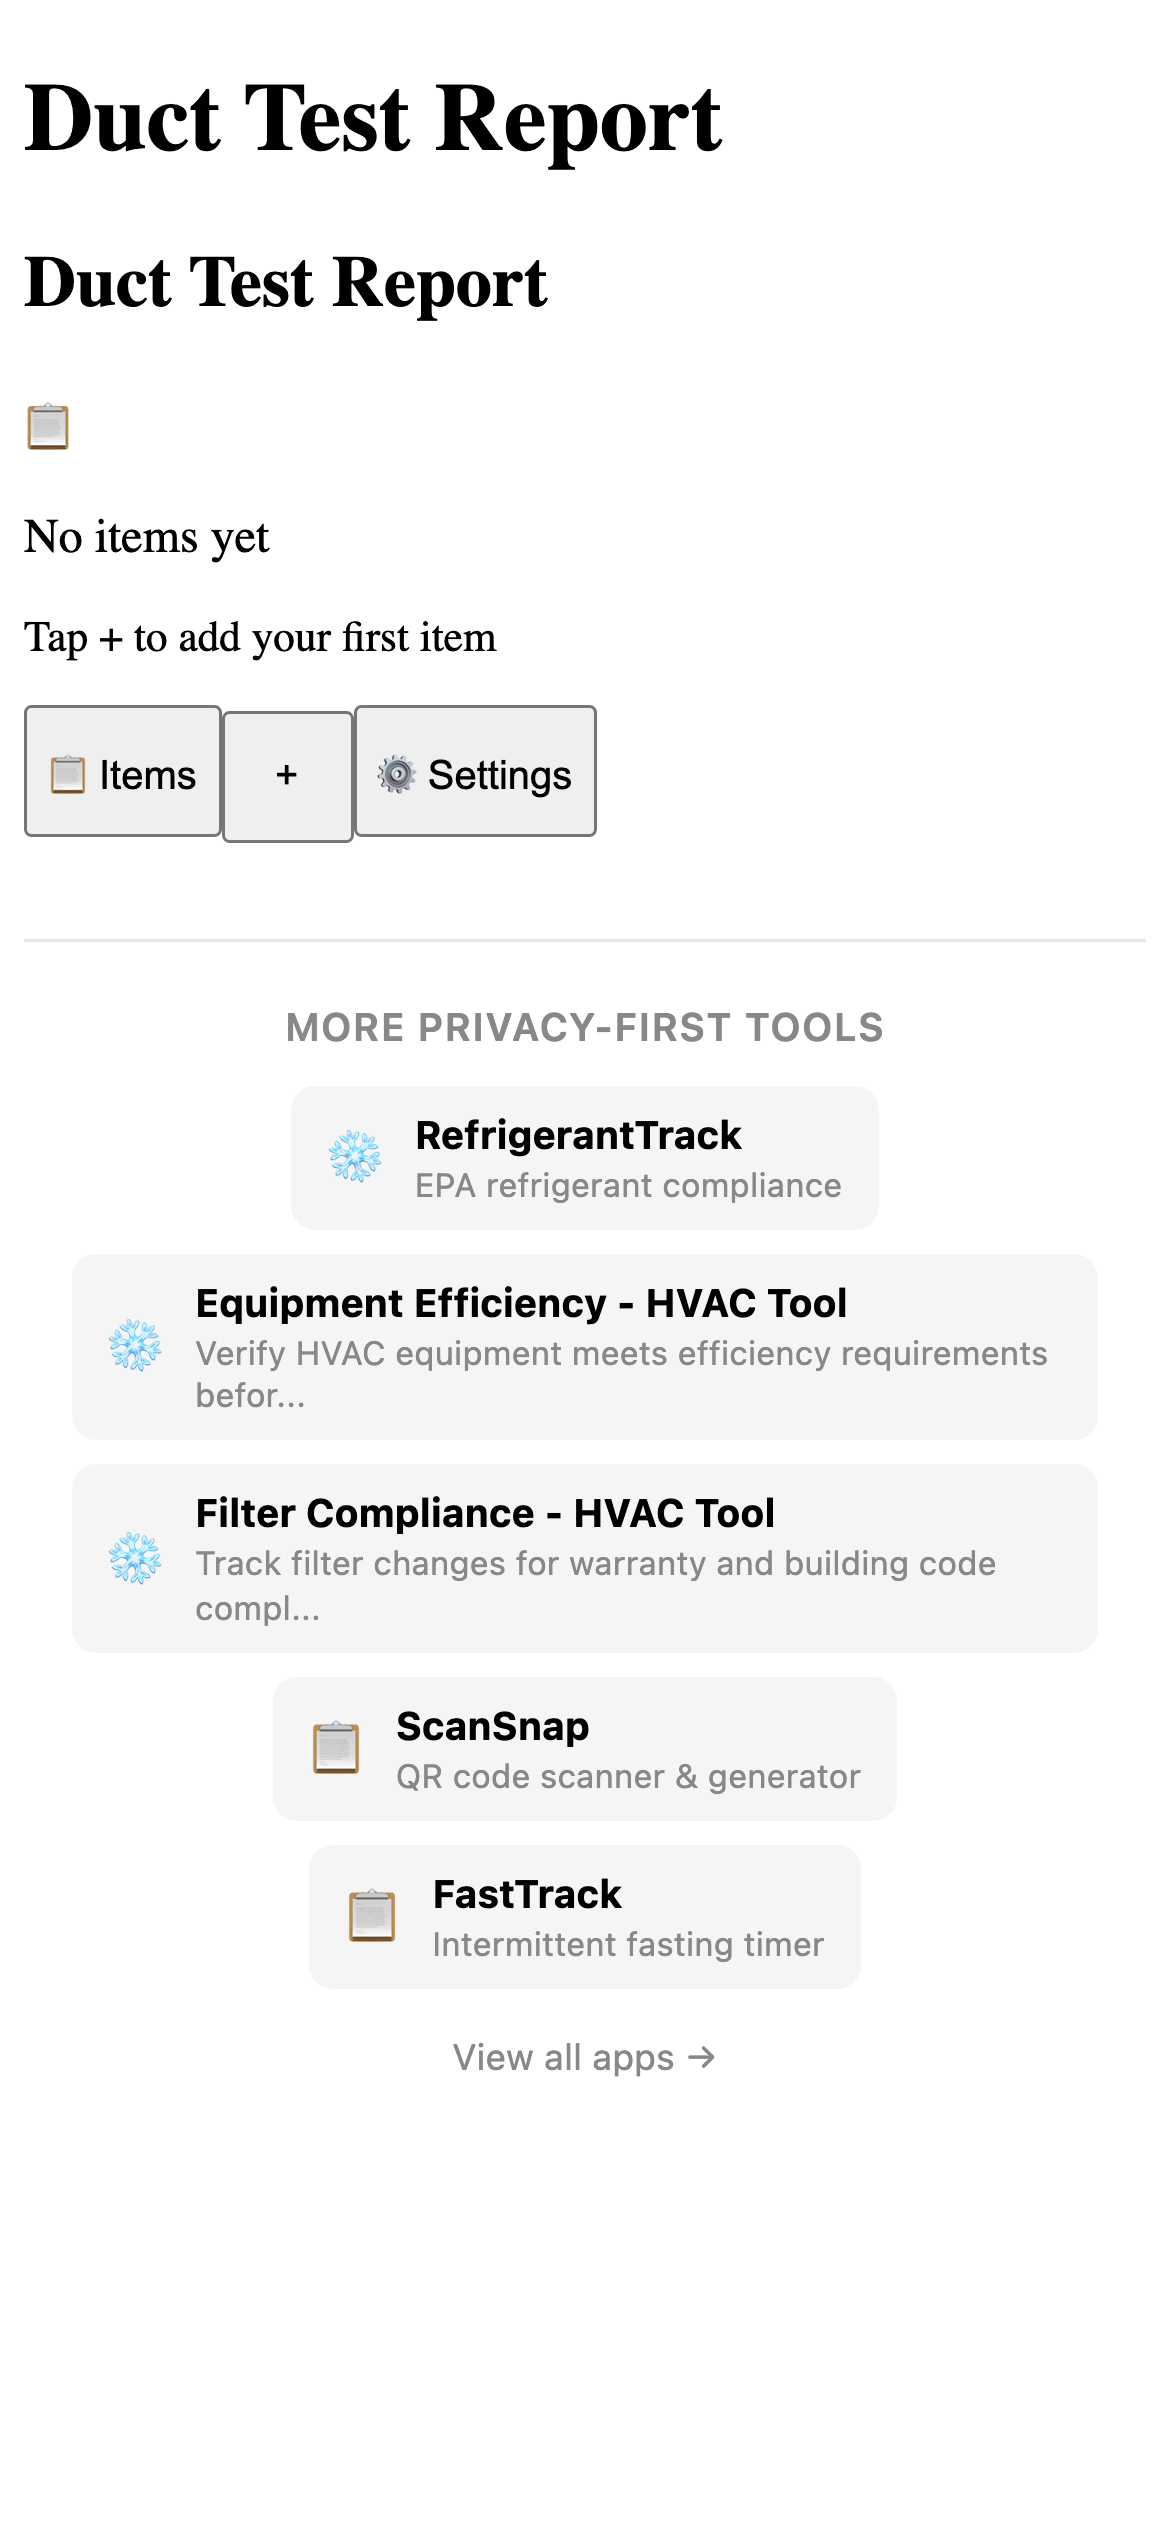Click the More Privacy-First Tools section header
This screenshot has height=2532, width=1170.
tap(584, 1028)
